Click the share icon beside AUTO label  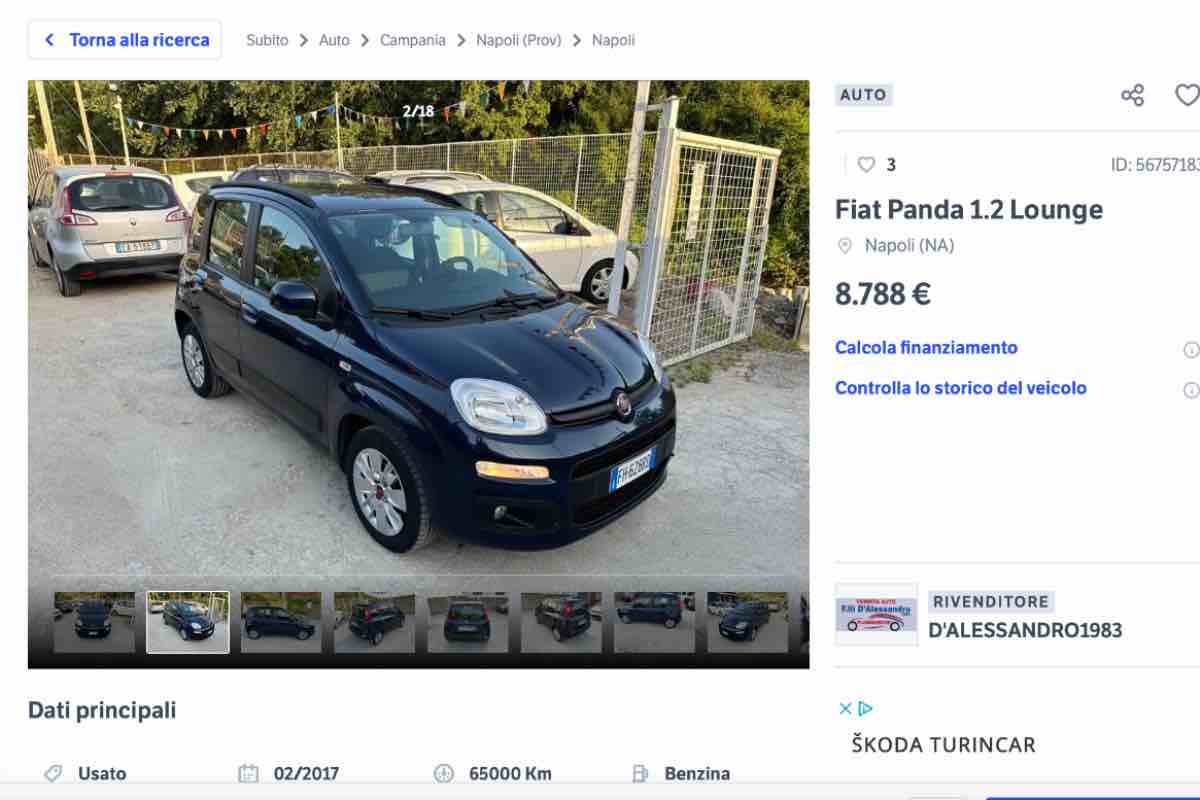(1132, 95)
